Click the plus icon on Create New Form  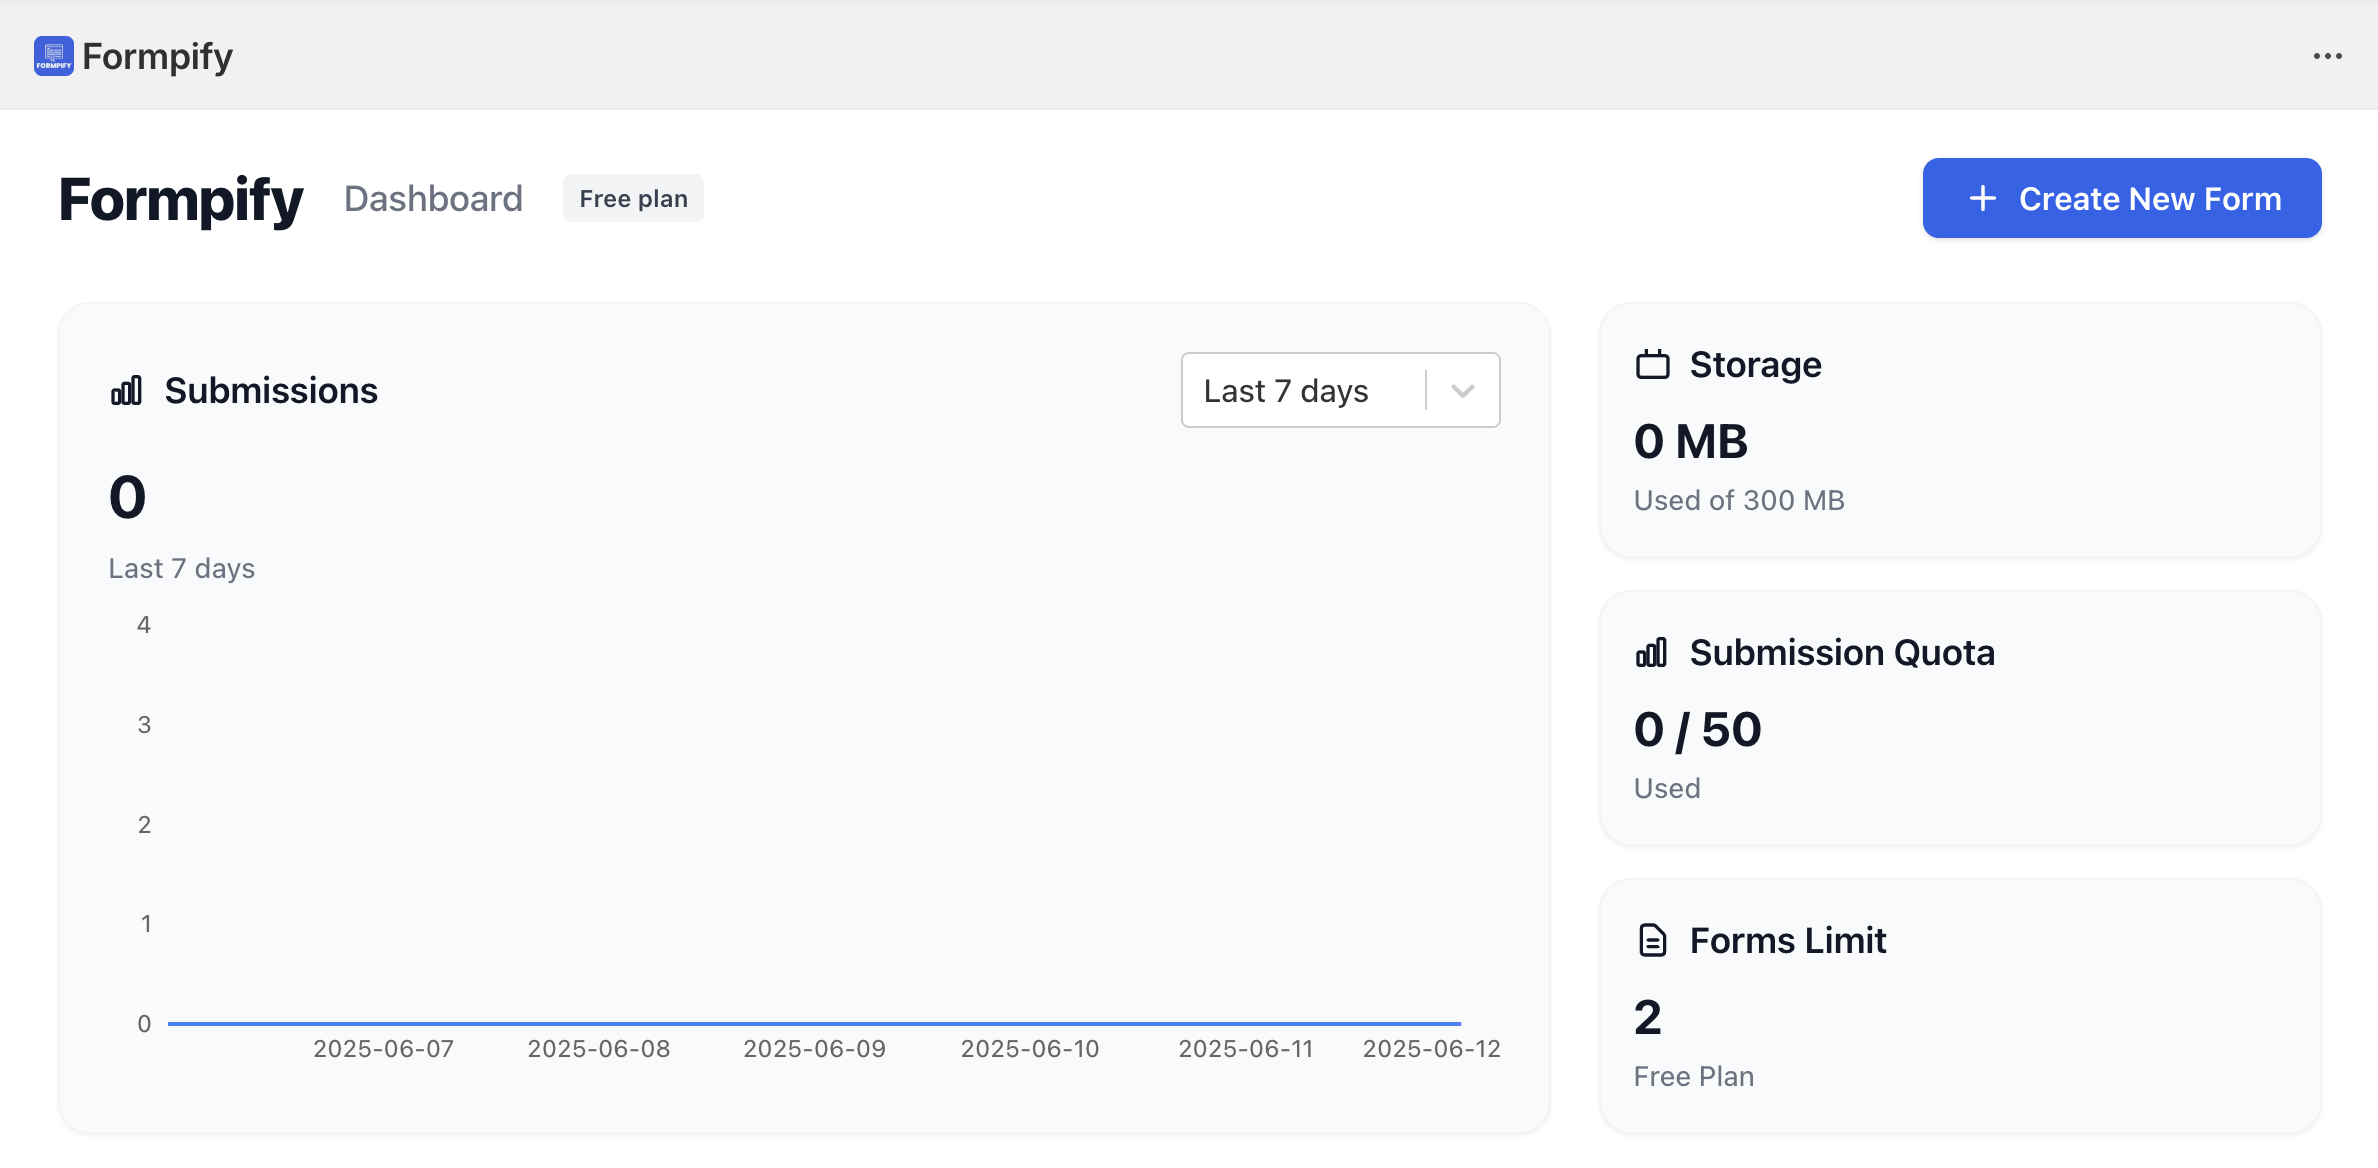point(1982,199)
